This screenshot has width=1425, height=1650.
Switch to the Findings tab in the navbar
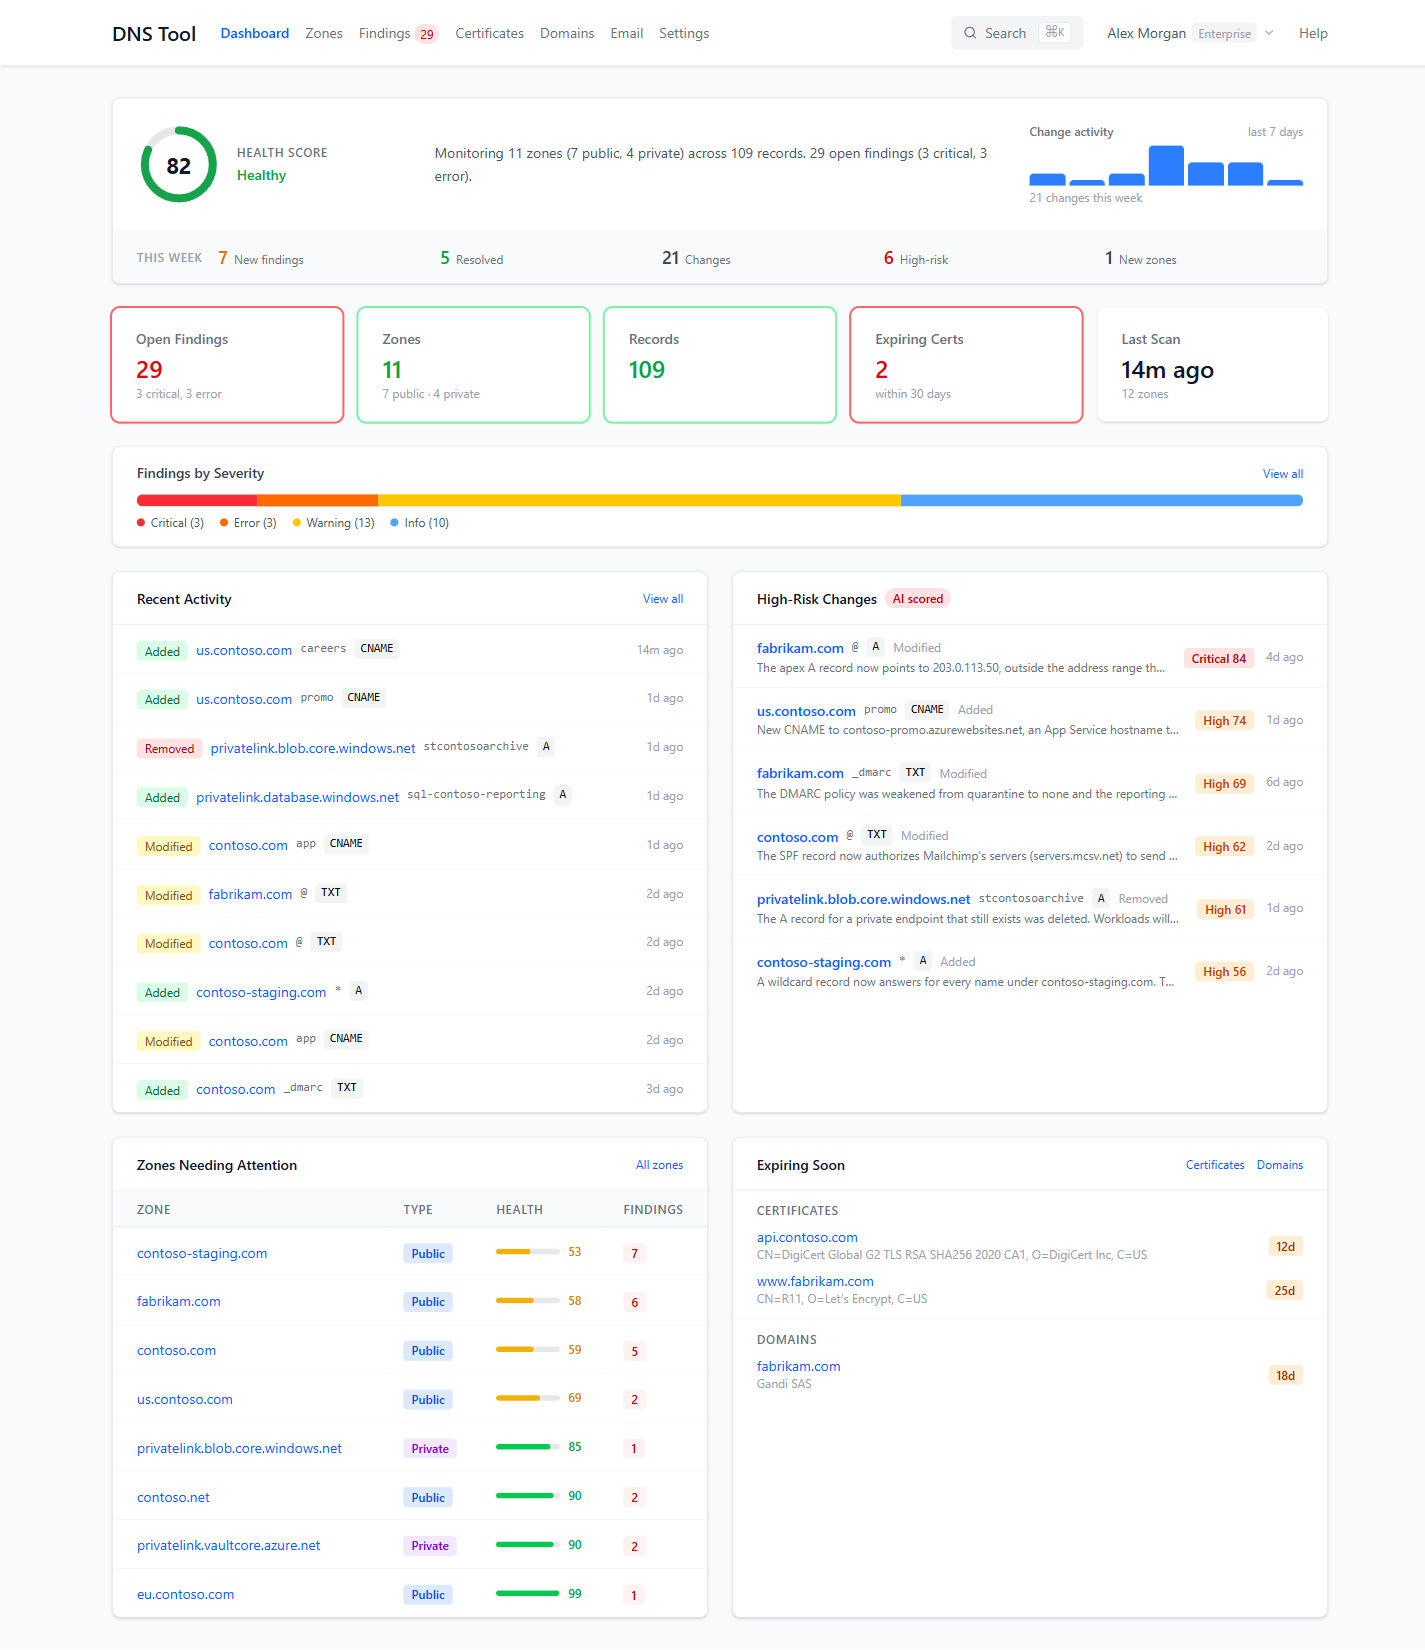(x=398, y=33)
